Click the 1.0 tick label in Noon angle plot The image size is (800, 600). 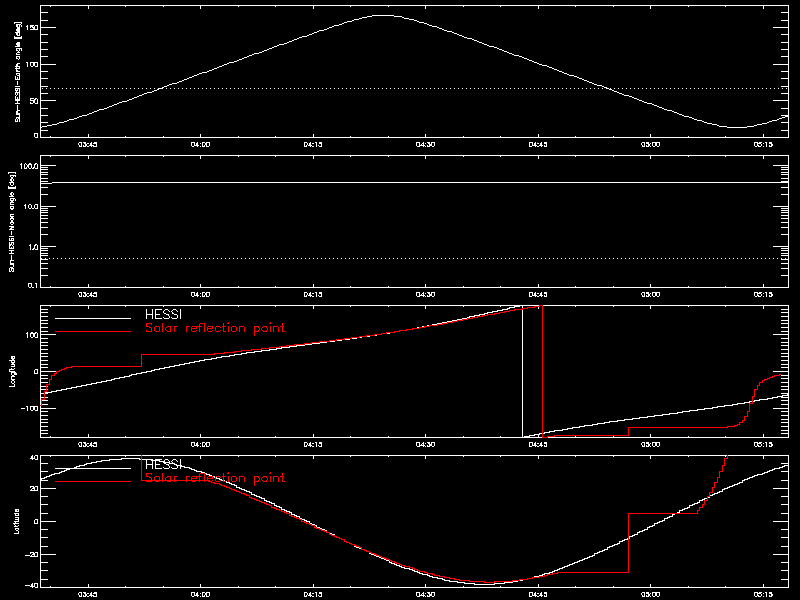tap(32, 247)
